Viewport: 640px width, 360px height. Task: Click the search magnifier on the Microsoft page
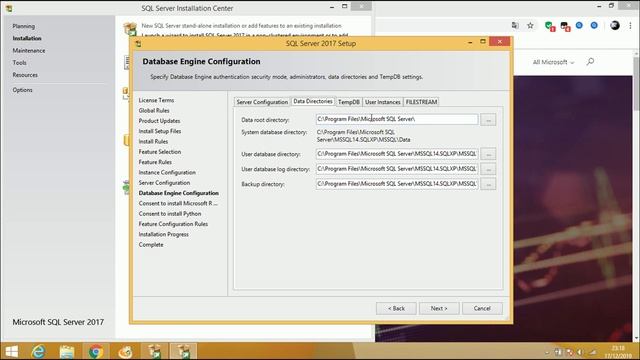pyautogui.click(x=590, y=62)
